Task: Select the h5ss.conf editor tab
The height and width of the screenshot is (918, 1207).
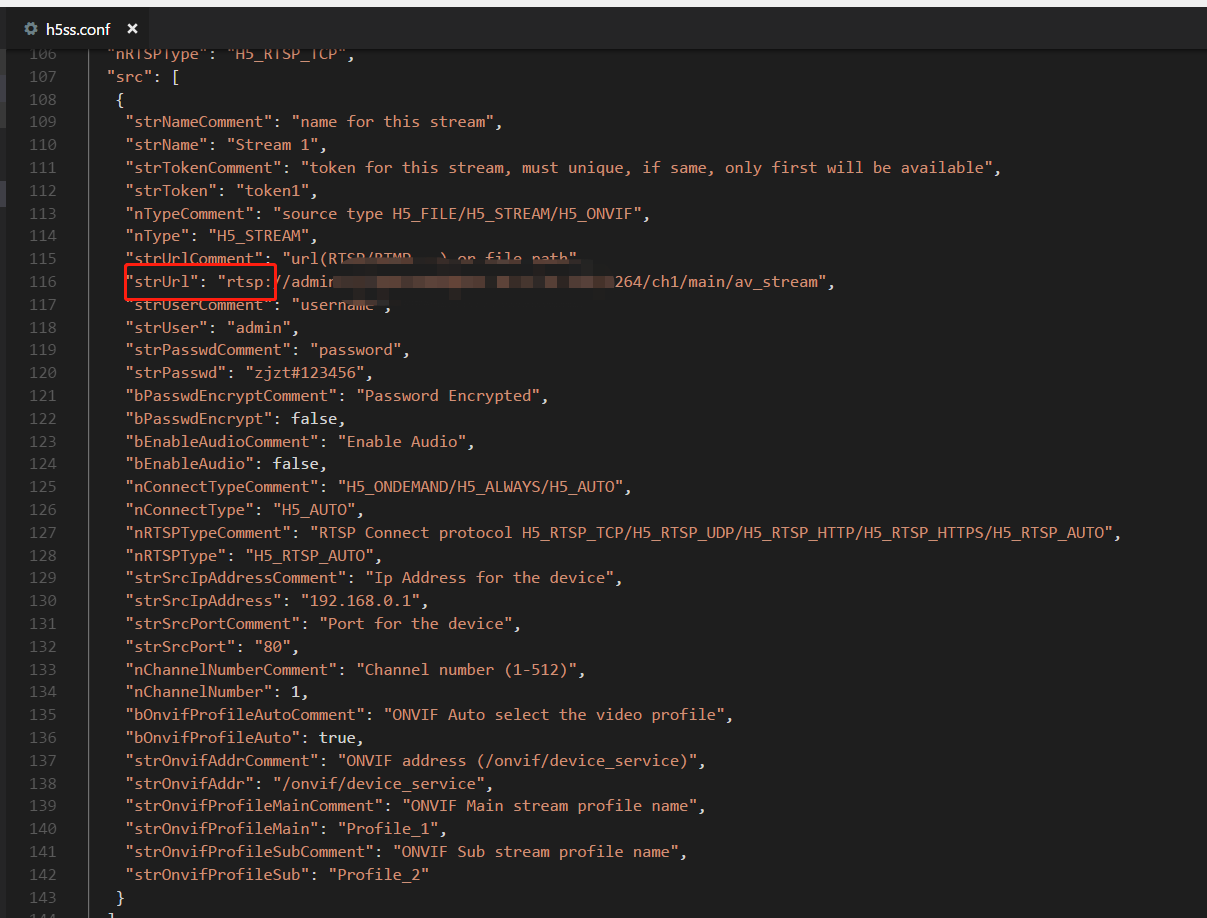Action: 78,29
